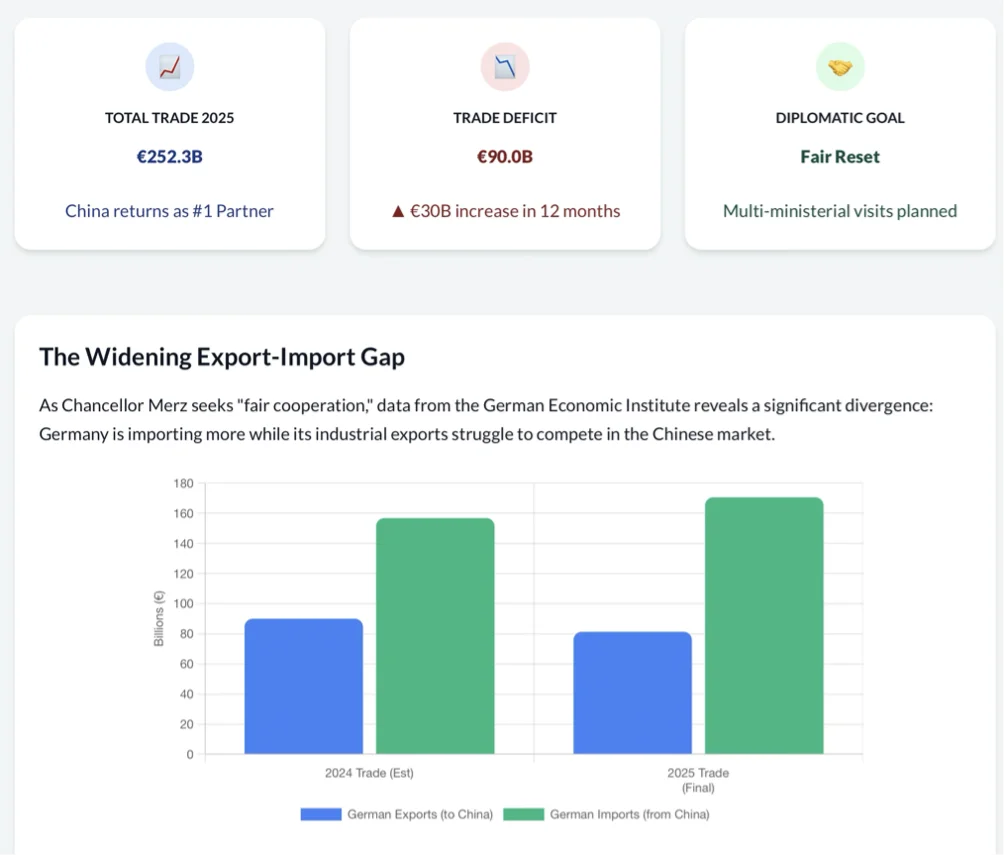Viewport: 1008px width, 858px height.
Task: Click the 2024 Trade (Est) axis label
Action: 369,773
